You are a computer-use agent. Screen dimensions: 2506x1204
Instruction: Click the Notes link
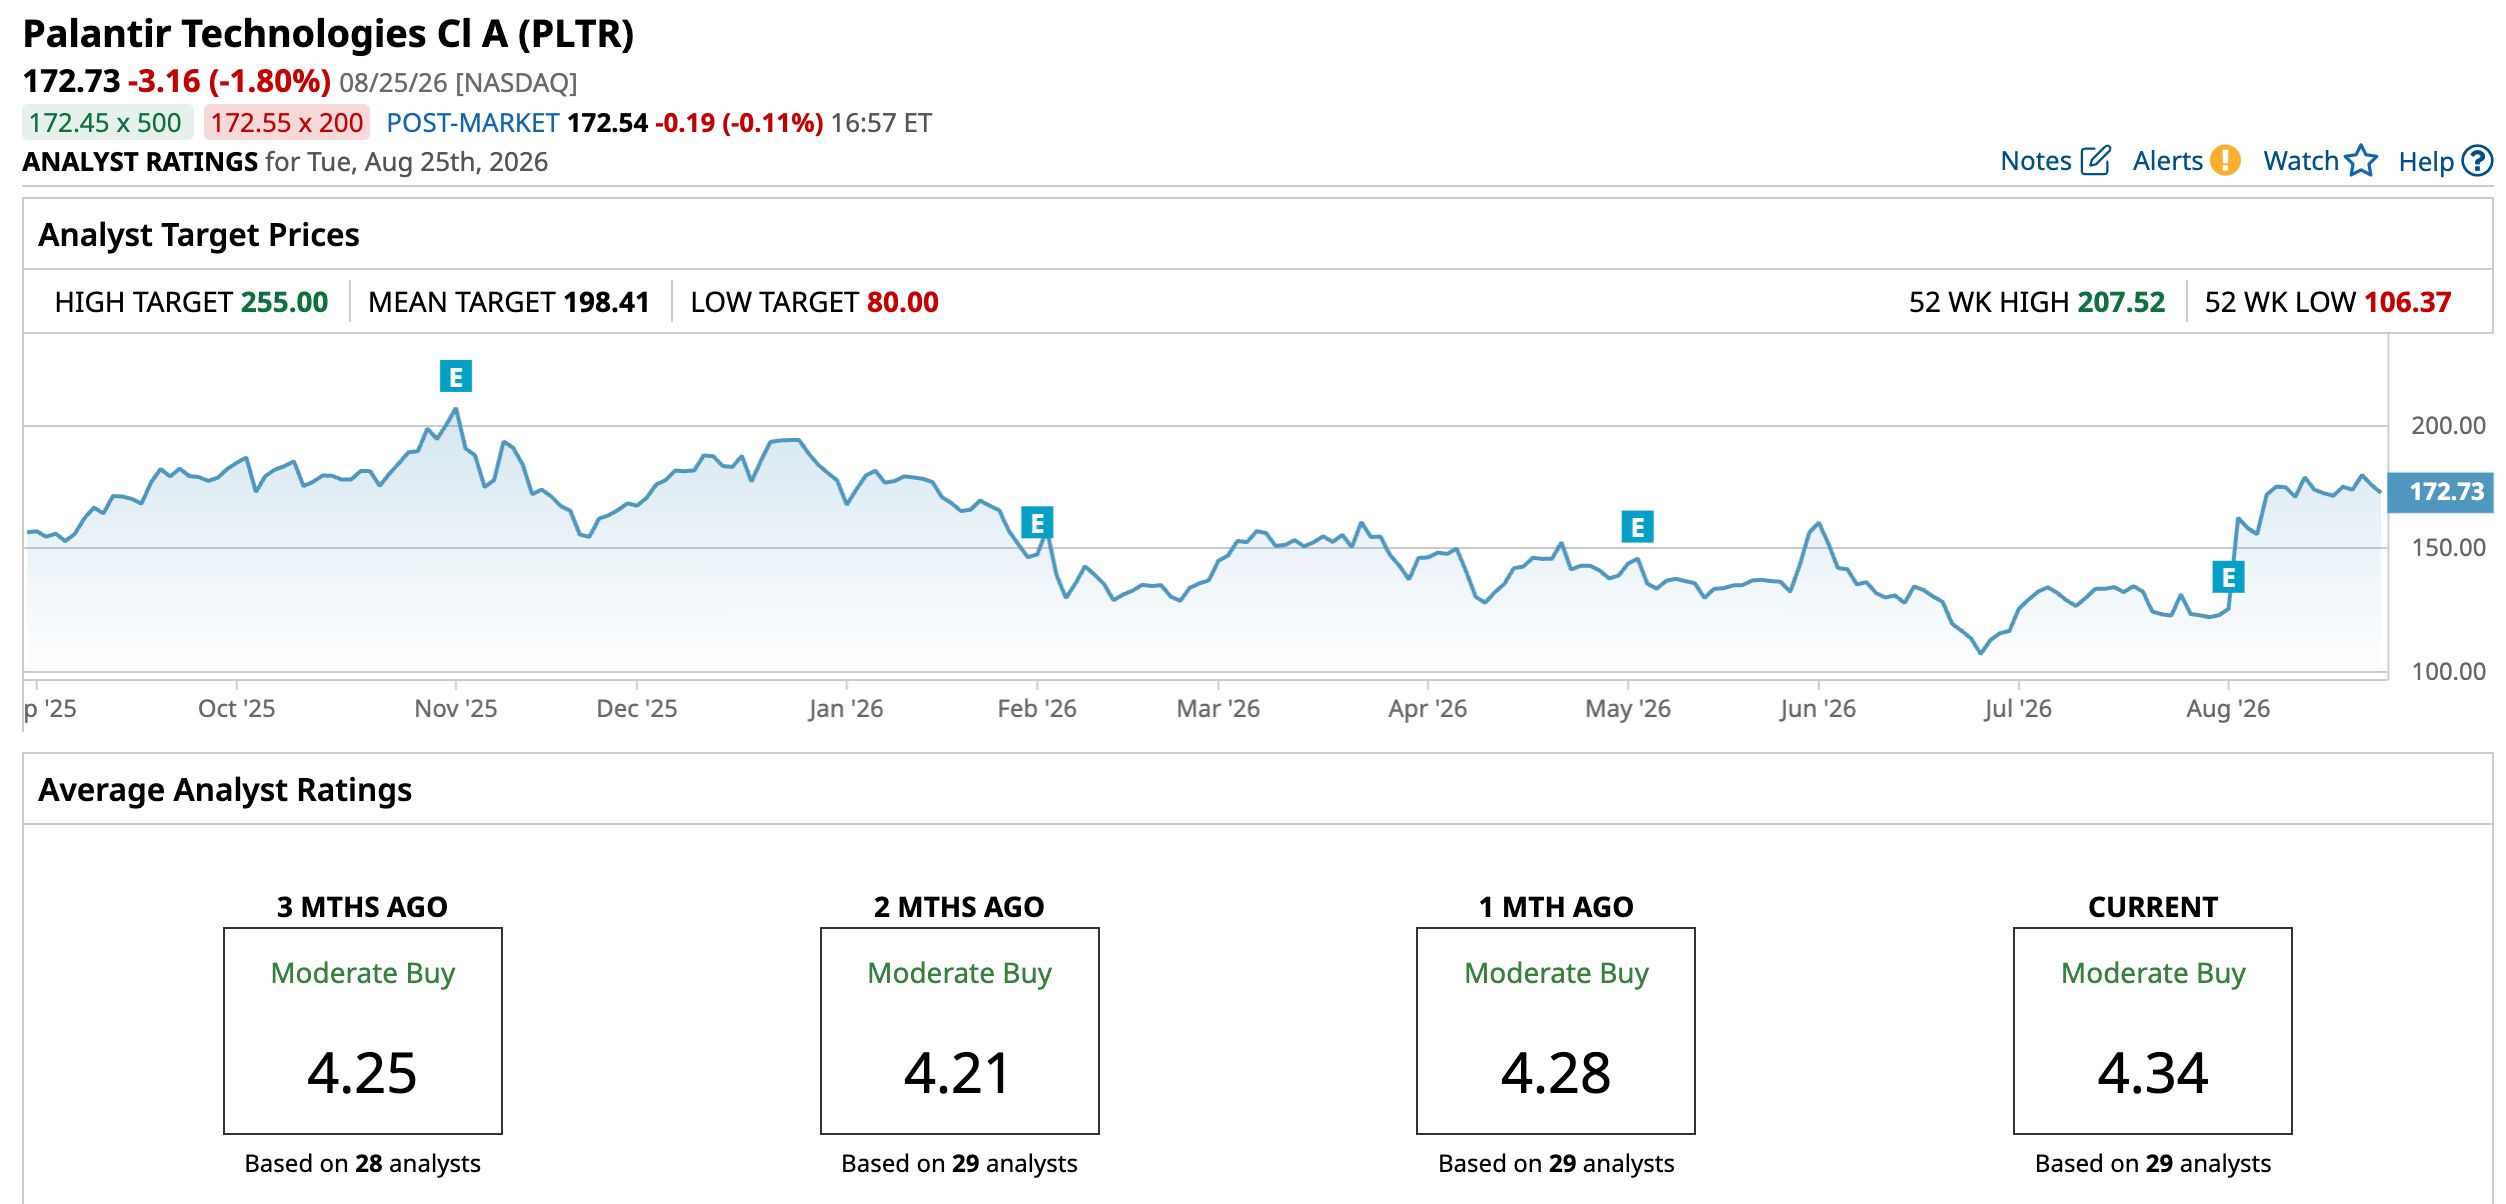(x=2035, y=161)
